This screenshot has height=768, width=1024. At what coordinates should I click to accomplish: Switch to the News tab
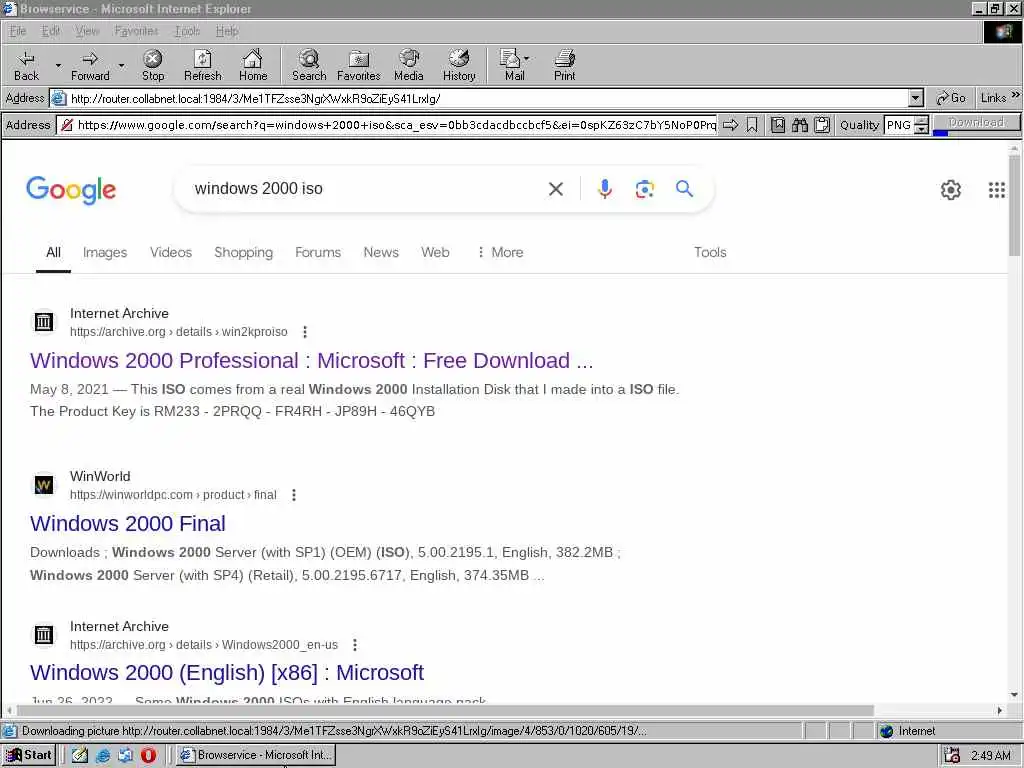[x=381, y=252]
